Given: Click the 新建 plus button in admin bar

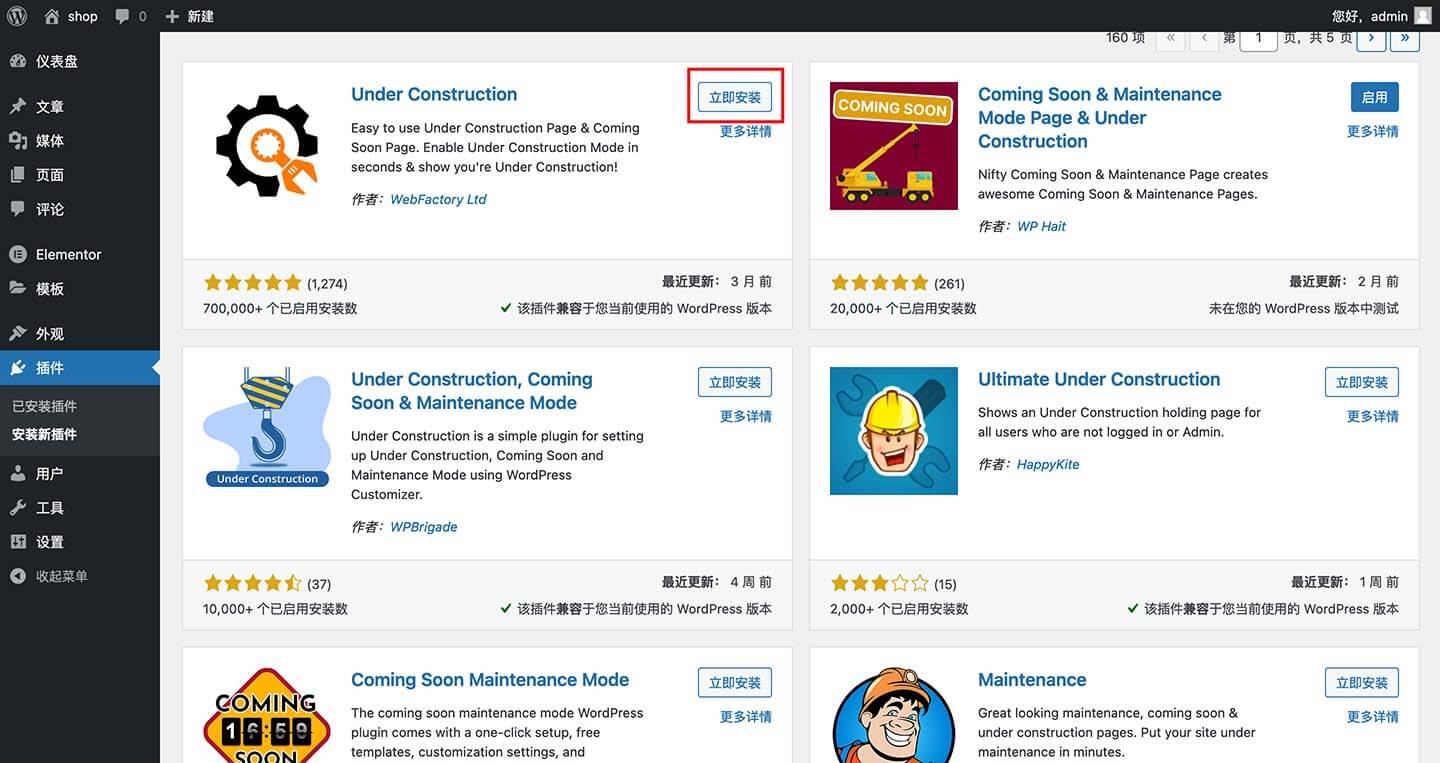Looking at the screenshot, I should pyautogui.click(x=189, y=16).
